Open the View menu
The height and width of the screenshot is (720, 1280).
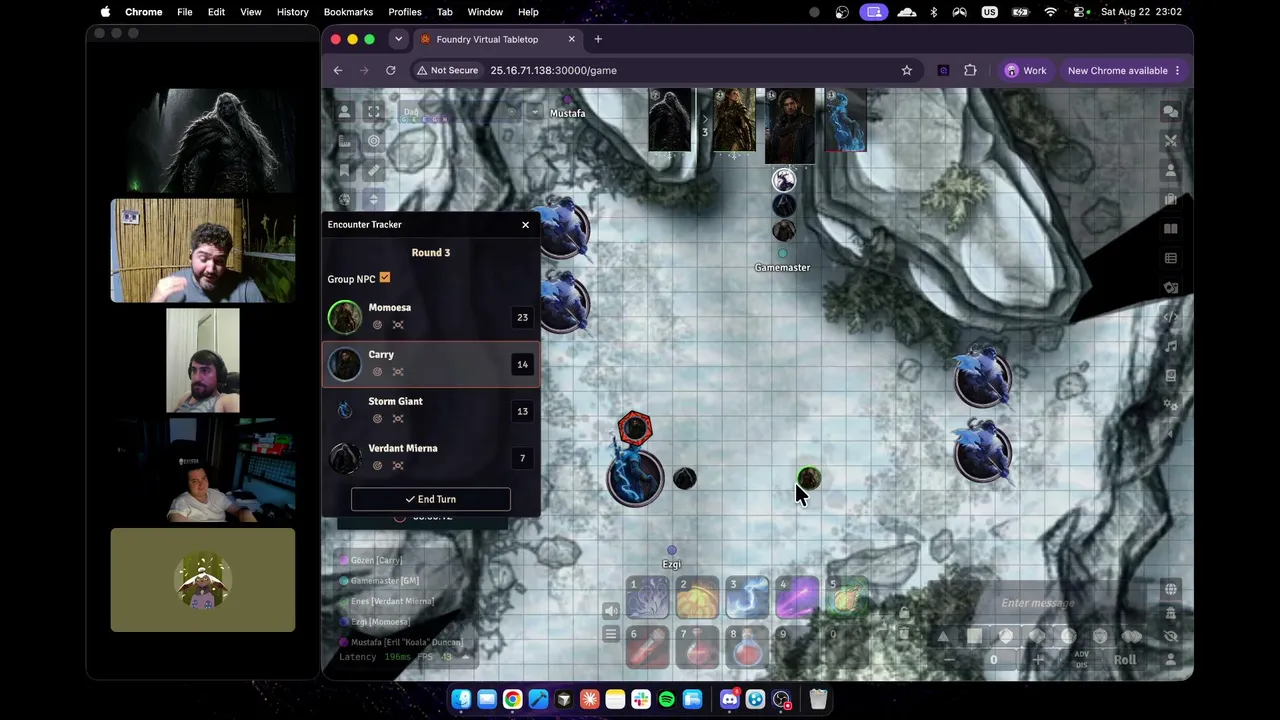coord(251,12)
